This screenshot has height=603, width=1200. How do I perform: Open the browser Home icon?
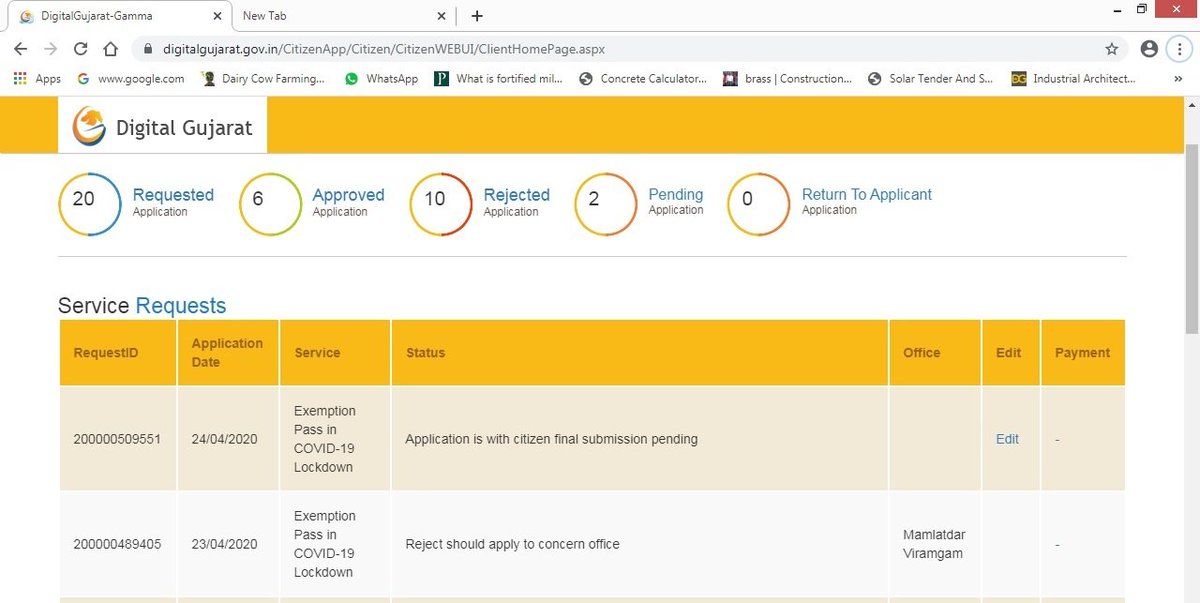[112, 48]
